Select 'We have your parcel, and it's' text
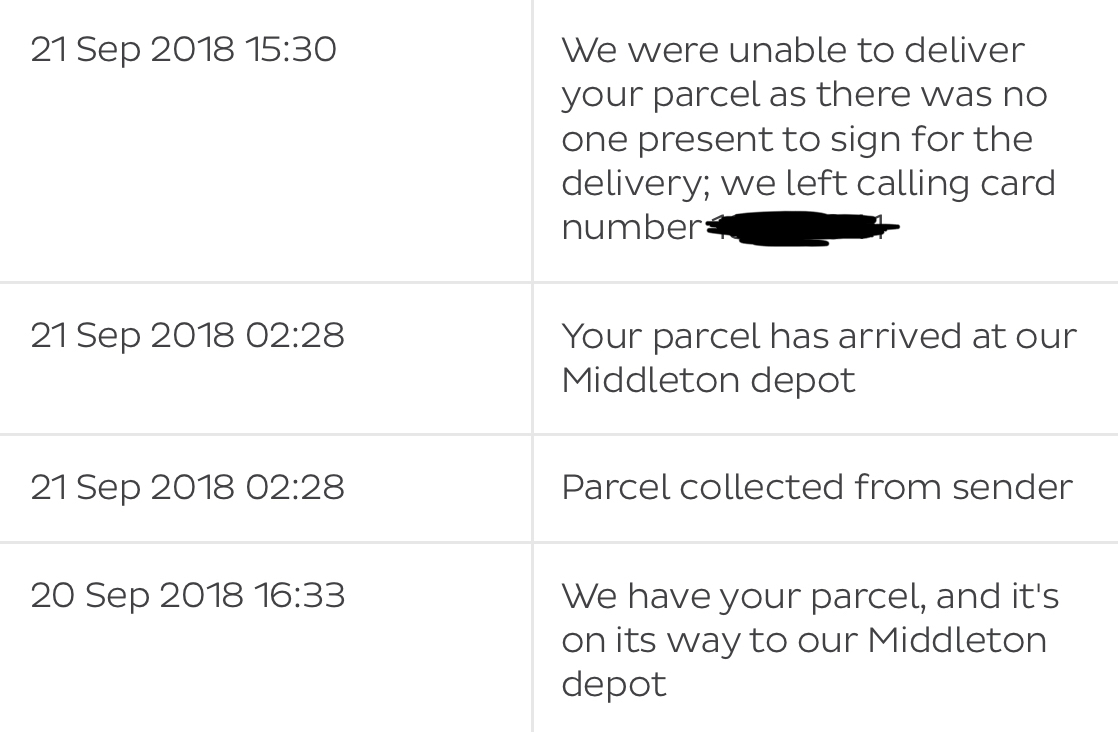This screenshot has height=732, width=1118. [810, 596]
